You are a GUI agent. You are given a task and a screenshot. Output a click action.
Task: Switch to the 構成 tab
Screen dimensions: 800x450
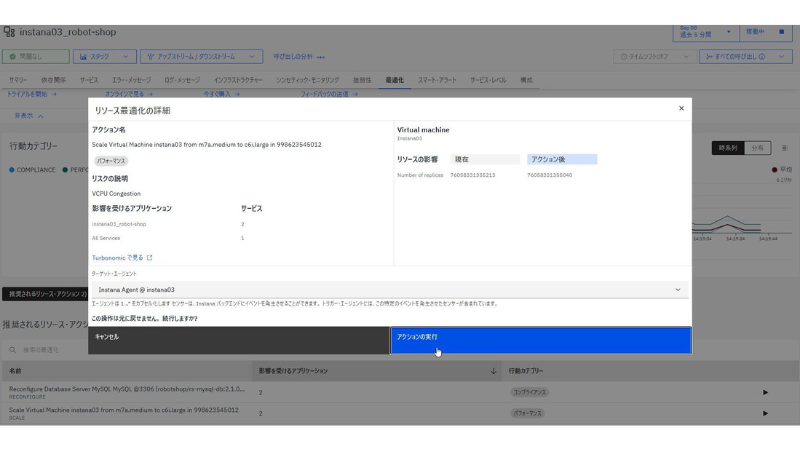(526, 80)
